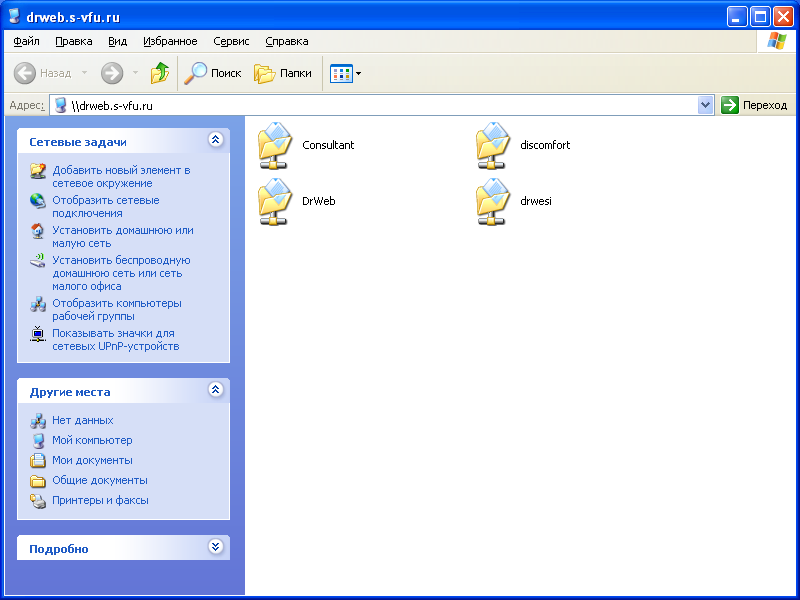Viewport: 800px width, 600px height.
Task: Click the Общие документы folder icon
Action: point(38,481)
